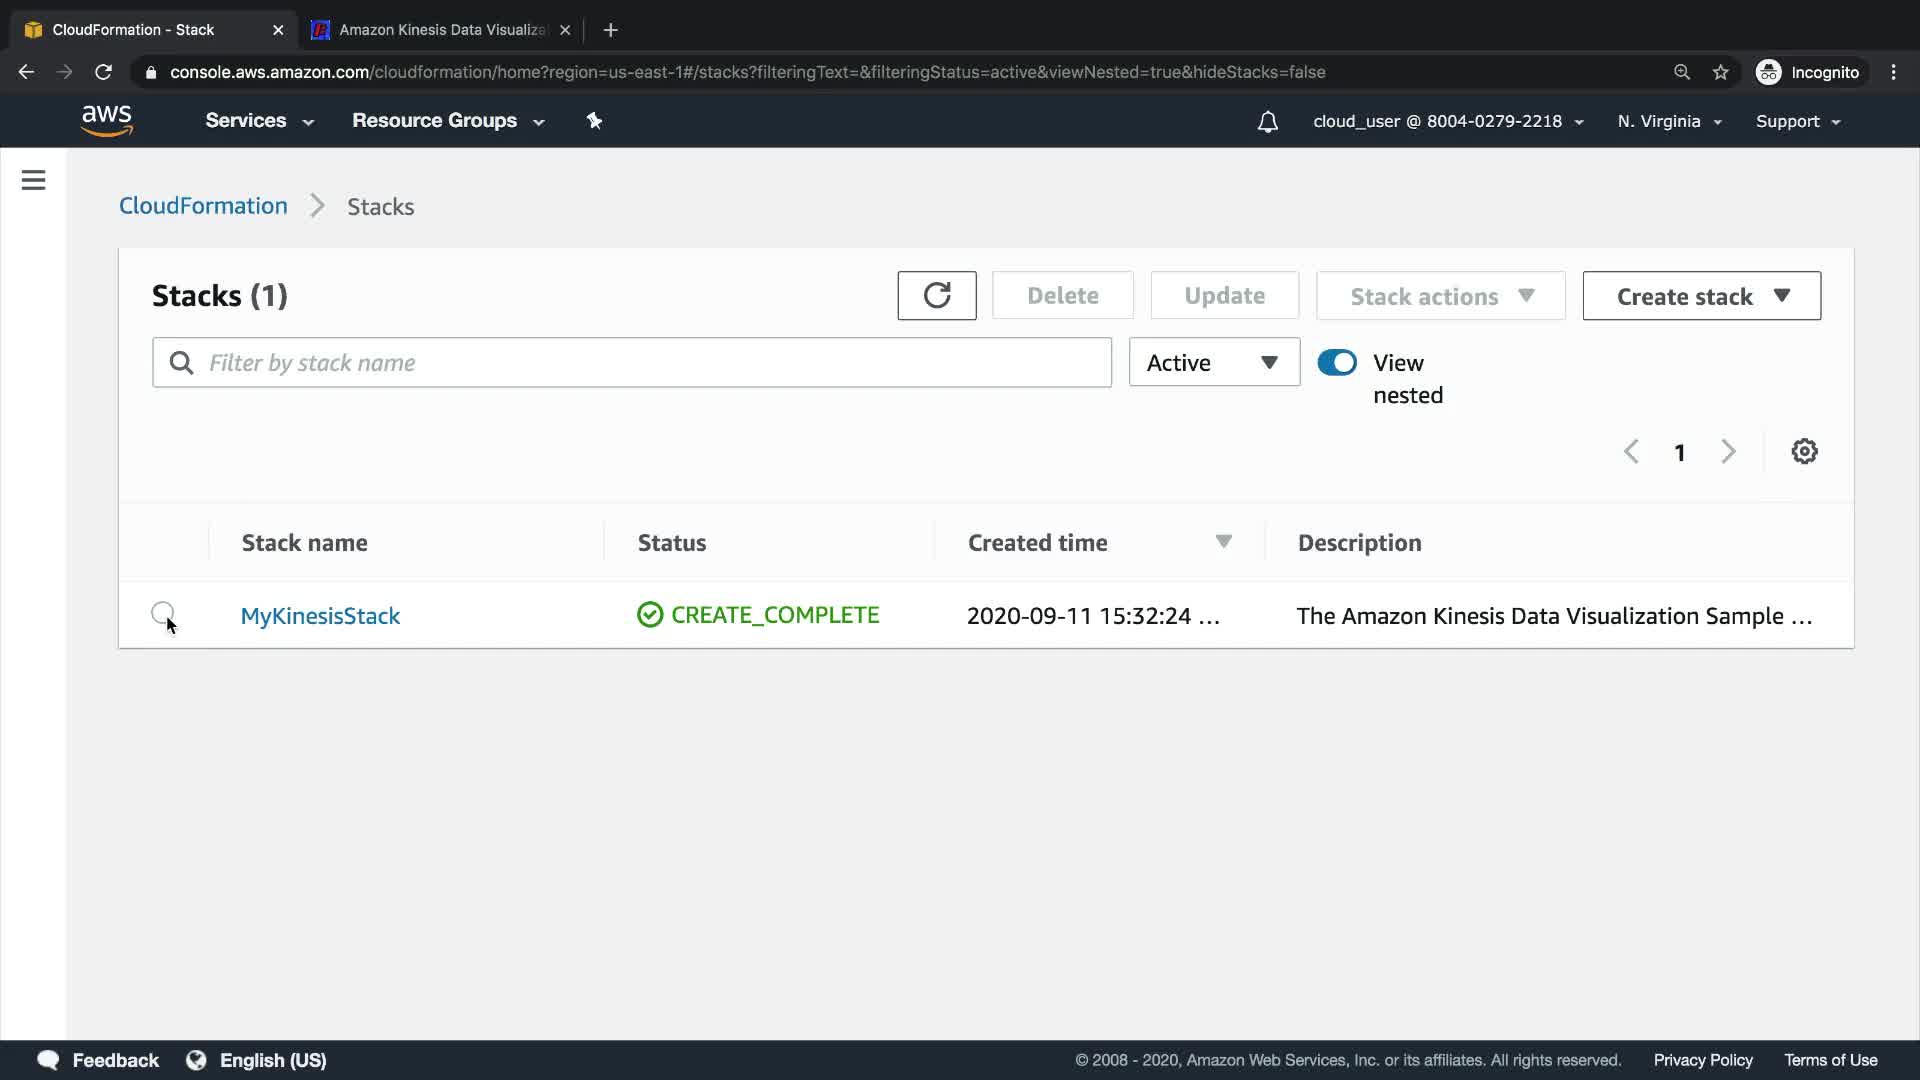Open the hamburger navigation menu
Viewport: 1920px width, 1080px height.
point(33,180)
